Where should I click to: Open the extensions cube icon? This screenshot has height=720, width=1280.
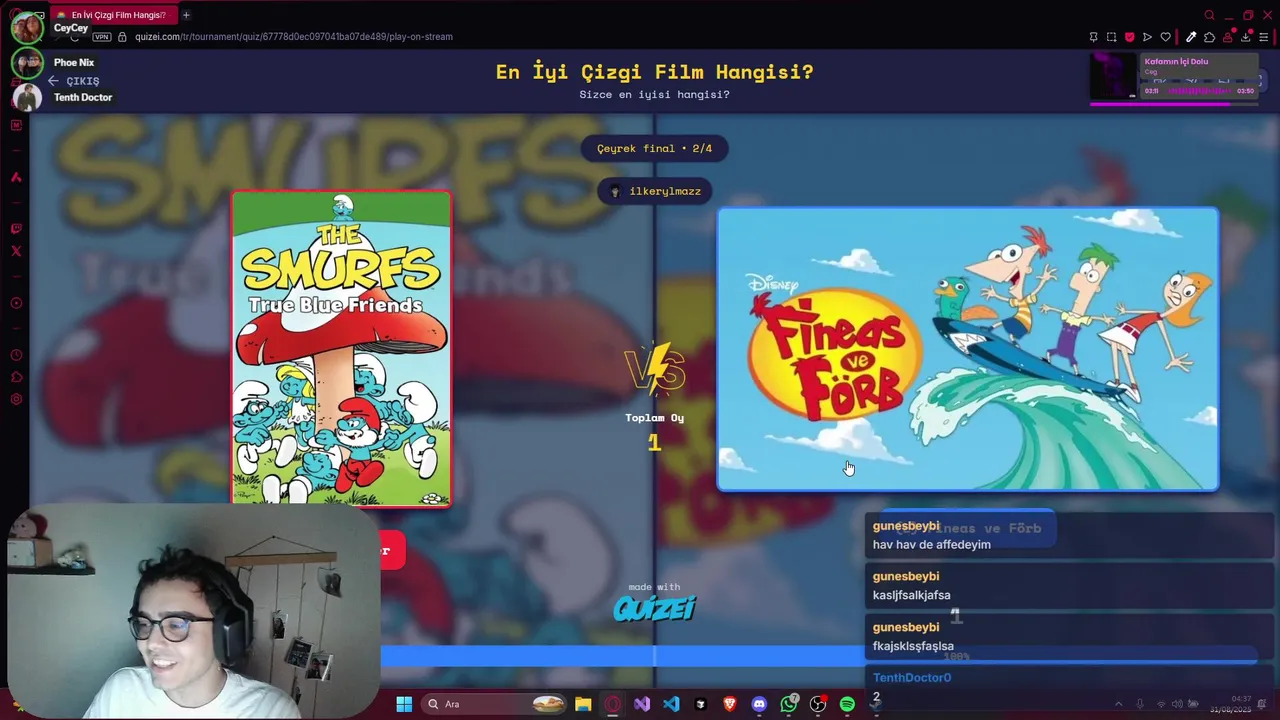1209,37
